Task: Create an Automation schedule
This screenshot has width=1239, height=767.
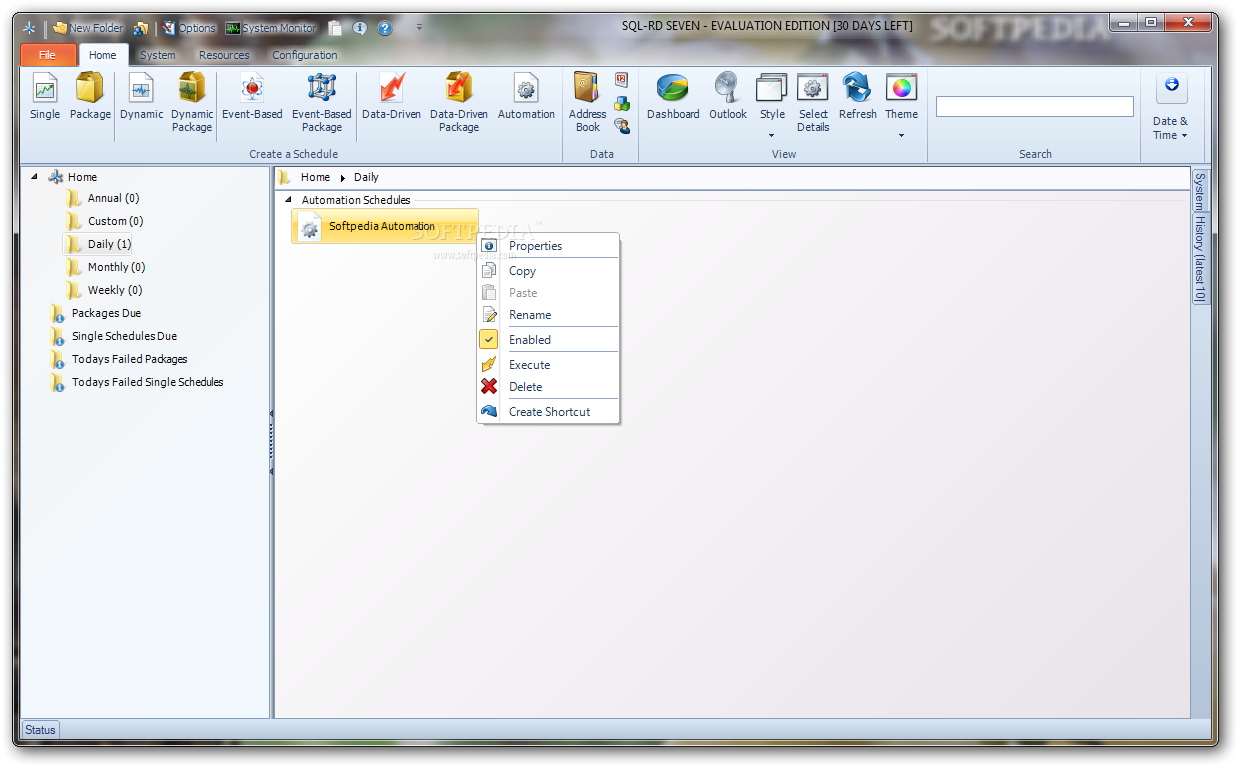Action: [526, 97]
